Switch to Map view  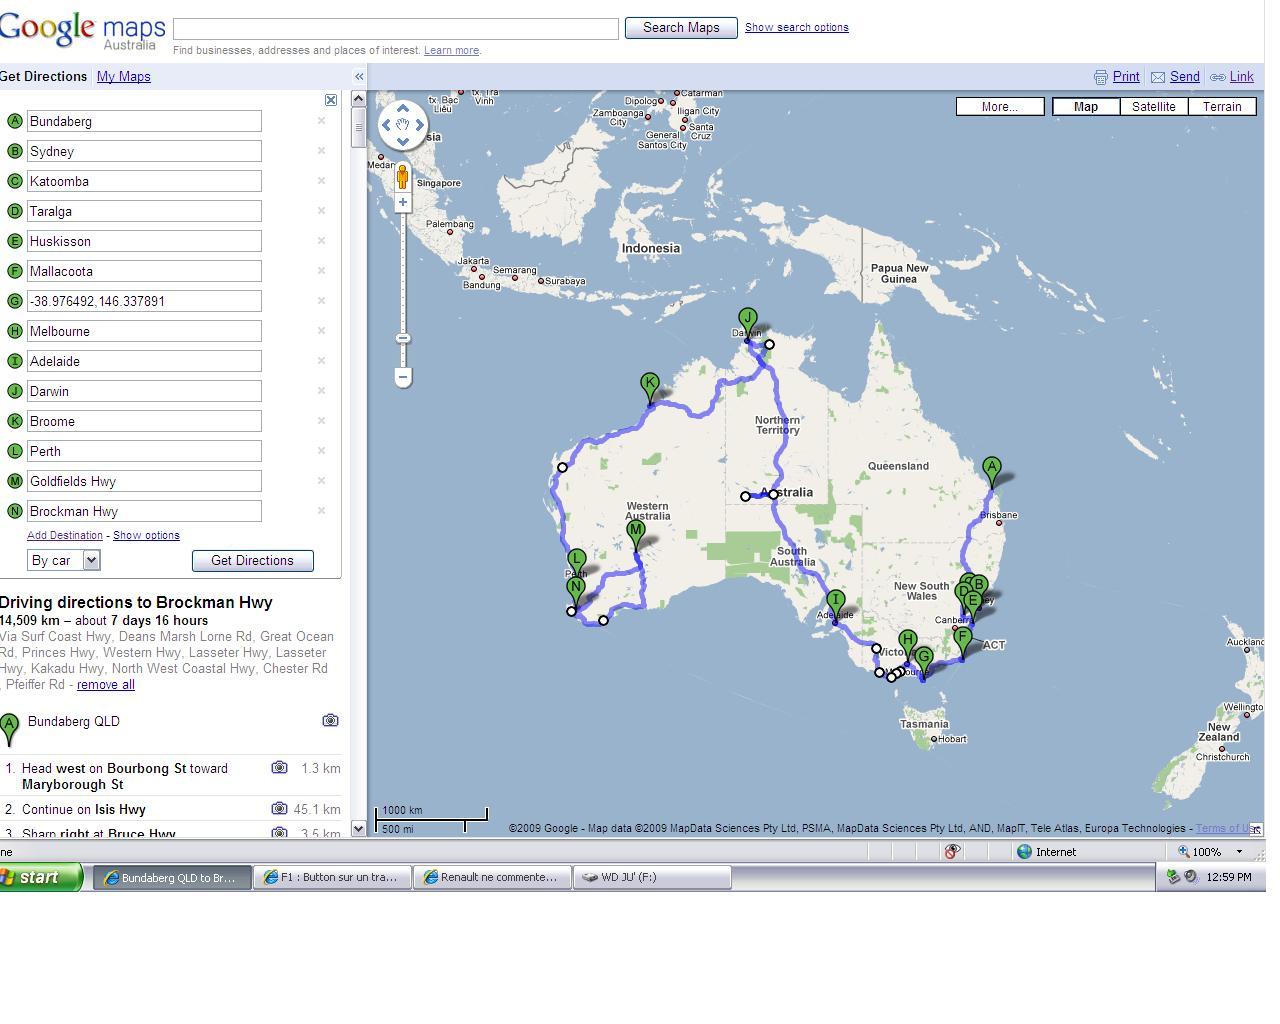pyautogui.click(x=1086, y=106)
